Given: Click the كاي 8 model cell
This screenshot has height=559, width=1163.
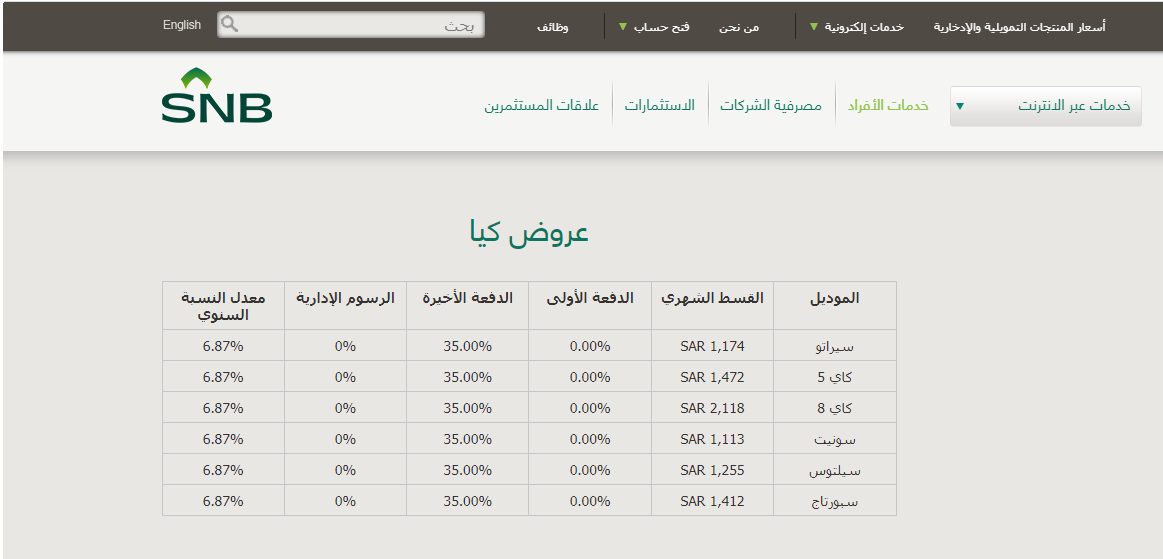Looking at the screenshot, I should [x=834, y=408].
